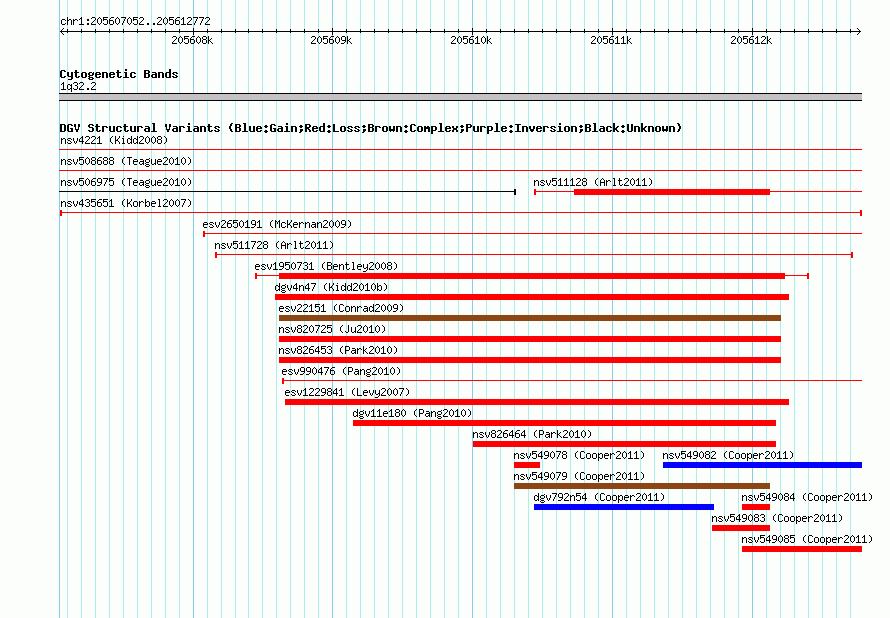
Task: Click the nsv826464 (Park2010) variant bar
Action: click(624, 444)
